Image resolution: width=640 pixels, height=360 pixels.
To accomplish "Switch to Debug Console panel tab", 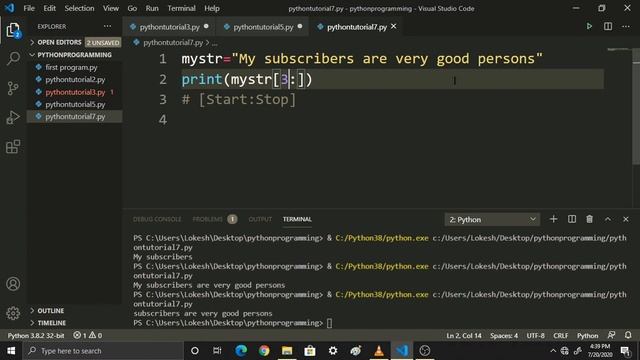I will 157,219.
